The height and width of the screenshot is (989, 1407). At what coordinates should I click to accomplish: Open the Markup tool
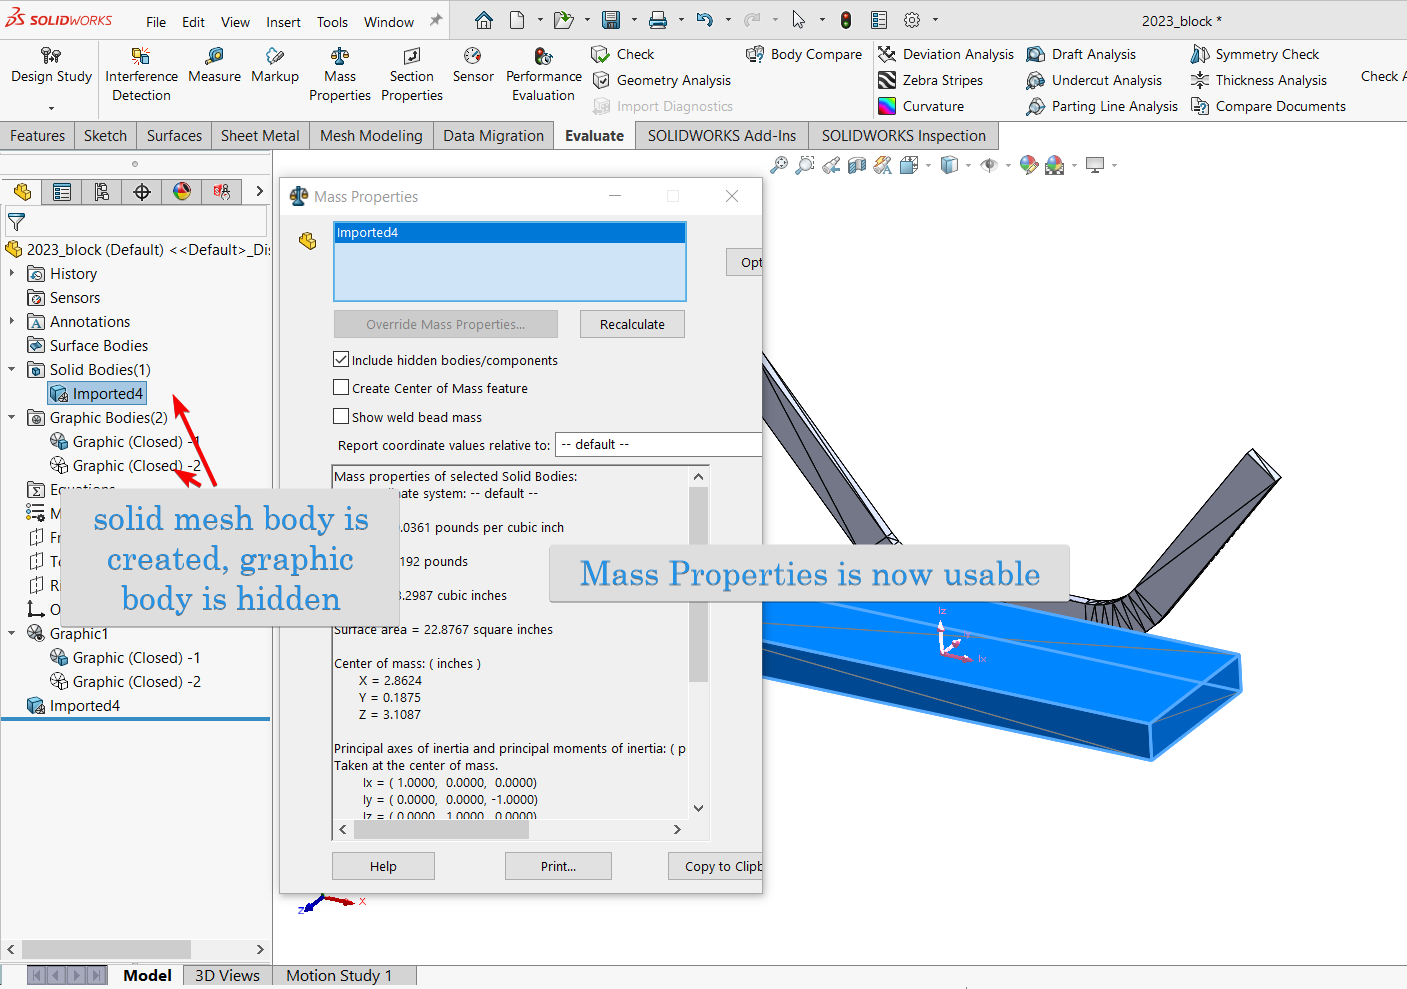275,66
